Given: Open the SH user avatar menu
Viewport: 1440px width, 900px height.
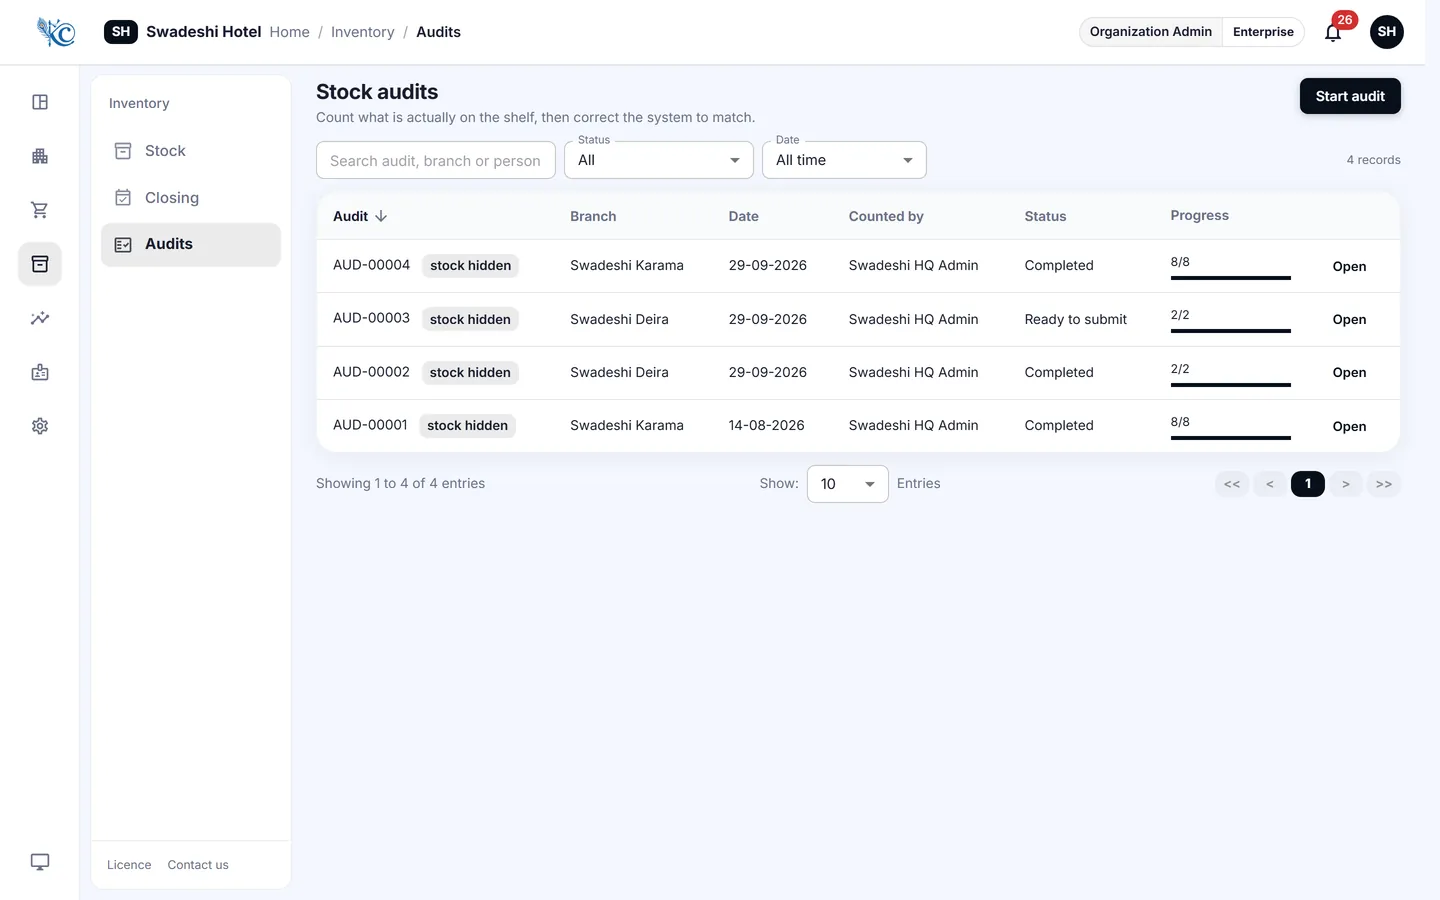Looking at the screenshot, I should (x=1387, y=32).
